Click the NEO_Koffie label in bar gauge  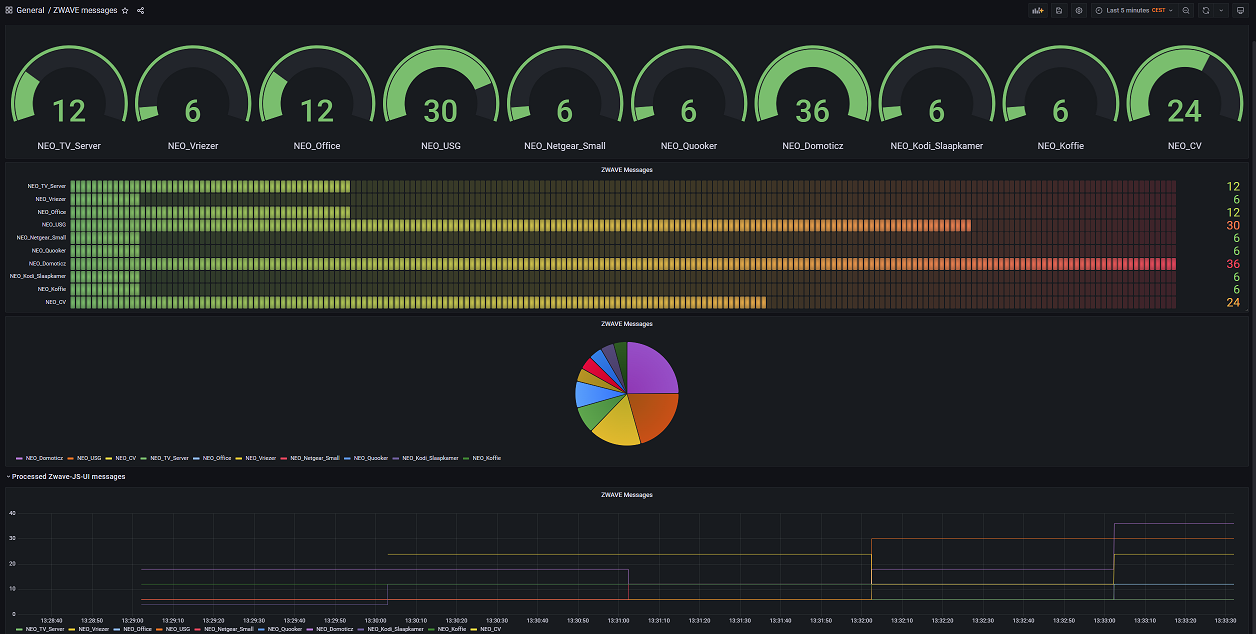[52, 289]
